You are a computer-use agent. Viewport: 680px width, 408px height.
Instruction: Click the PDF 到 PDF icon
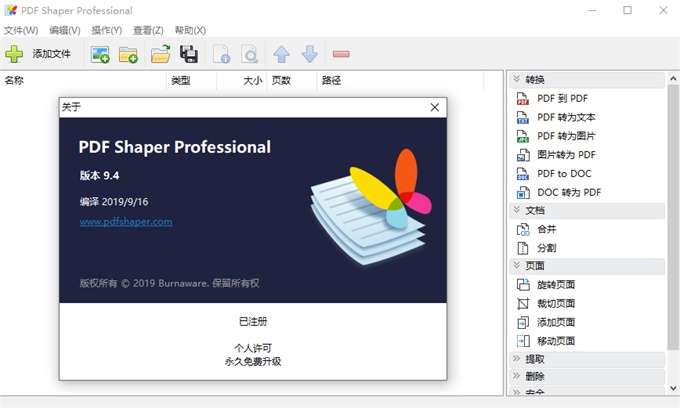523,98
